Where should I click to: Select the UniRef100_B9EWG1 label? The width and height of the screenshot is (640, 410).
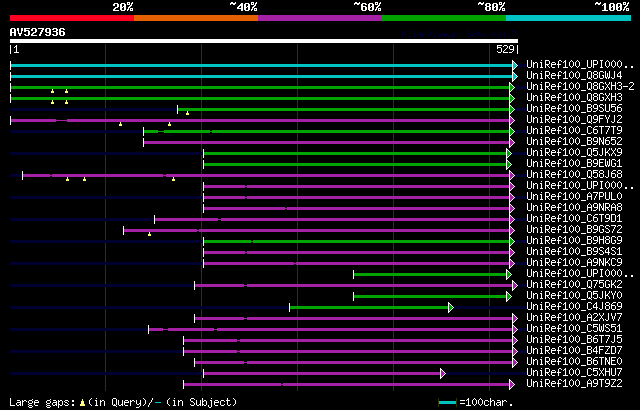[x=574, y=164]
